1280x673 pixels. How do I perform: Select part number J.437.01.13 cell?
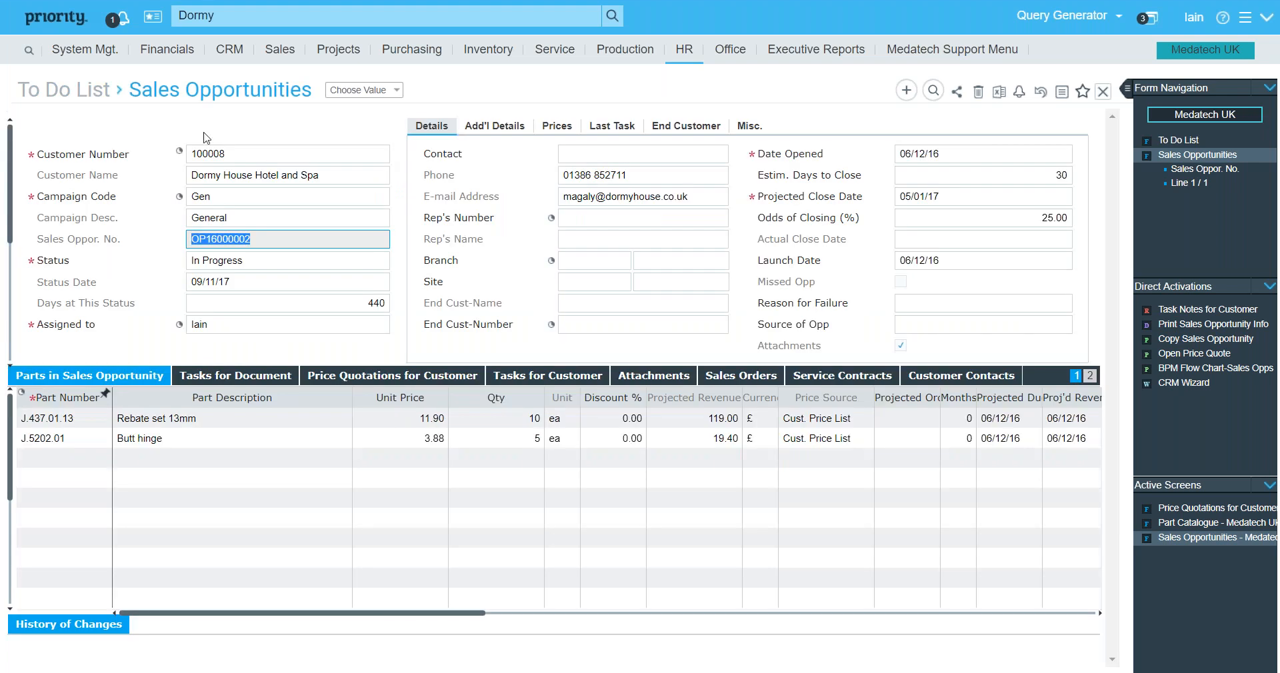point(64,418)
